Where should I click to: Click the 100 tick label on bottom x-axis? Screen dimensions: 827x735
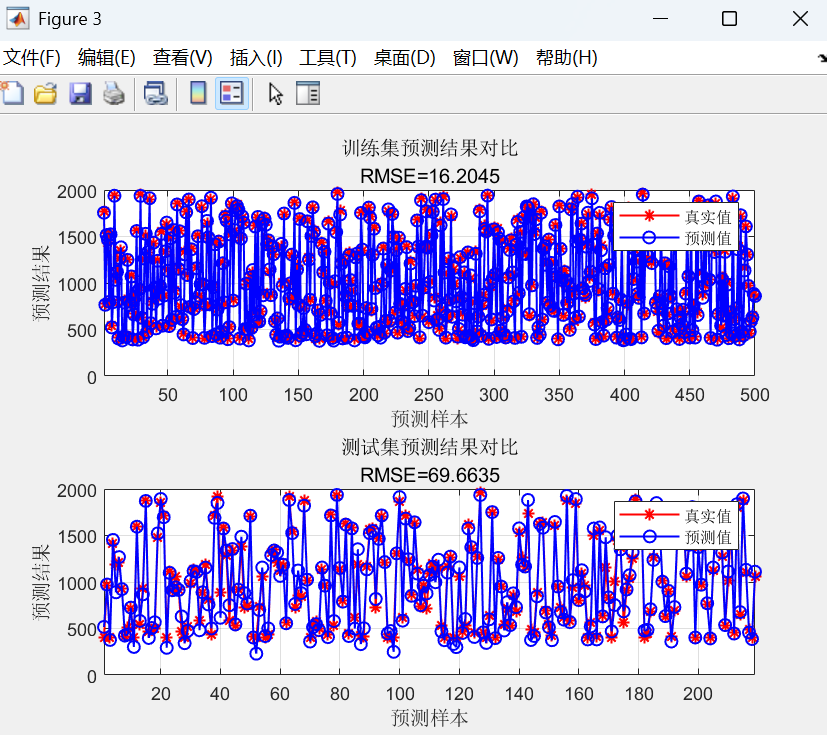[399, 694]
